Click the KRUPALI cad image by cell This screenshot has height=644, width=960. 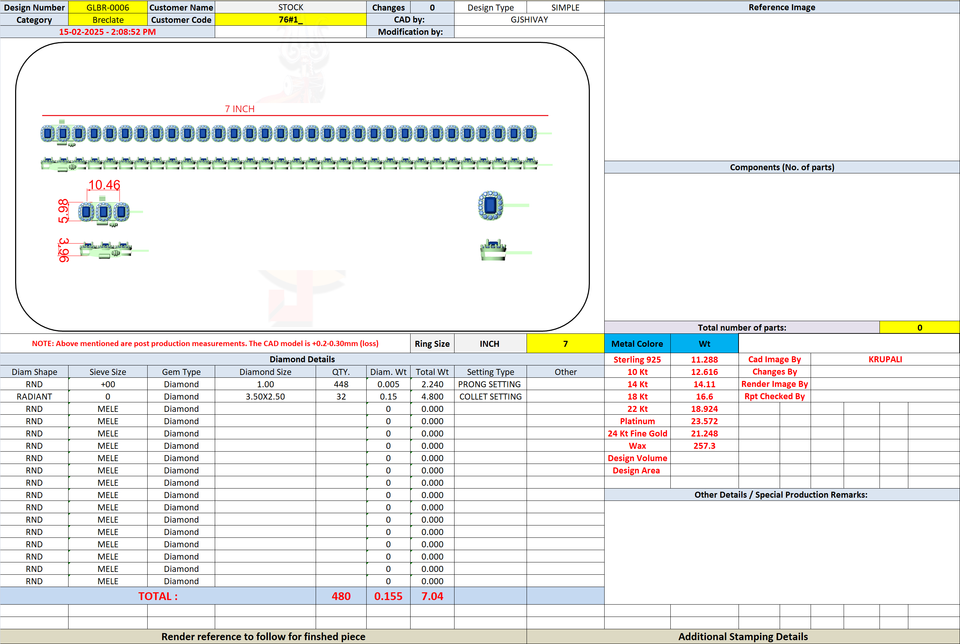pos(885,359)
